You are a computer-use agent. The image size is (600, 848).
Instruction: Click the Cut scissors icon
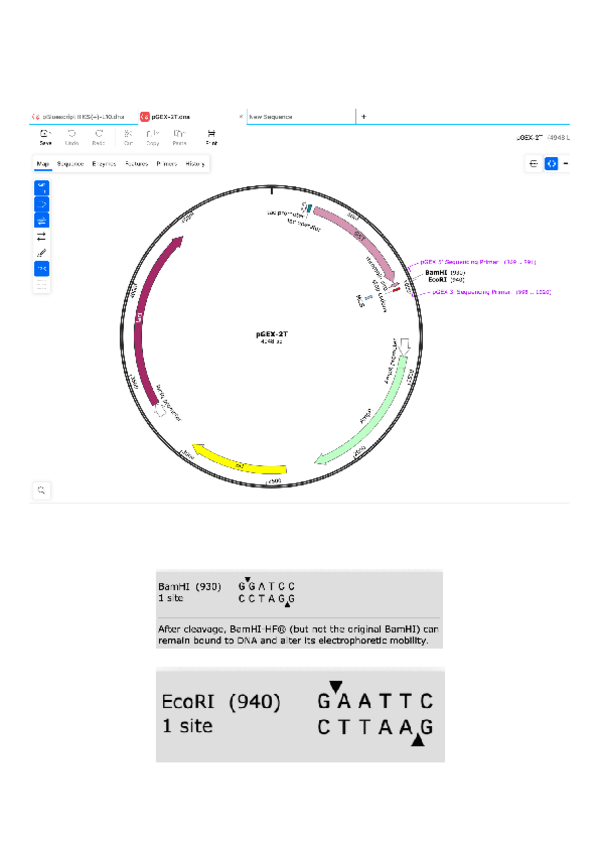click(128, 133)
